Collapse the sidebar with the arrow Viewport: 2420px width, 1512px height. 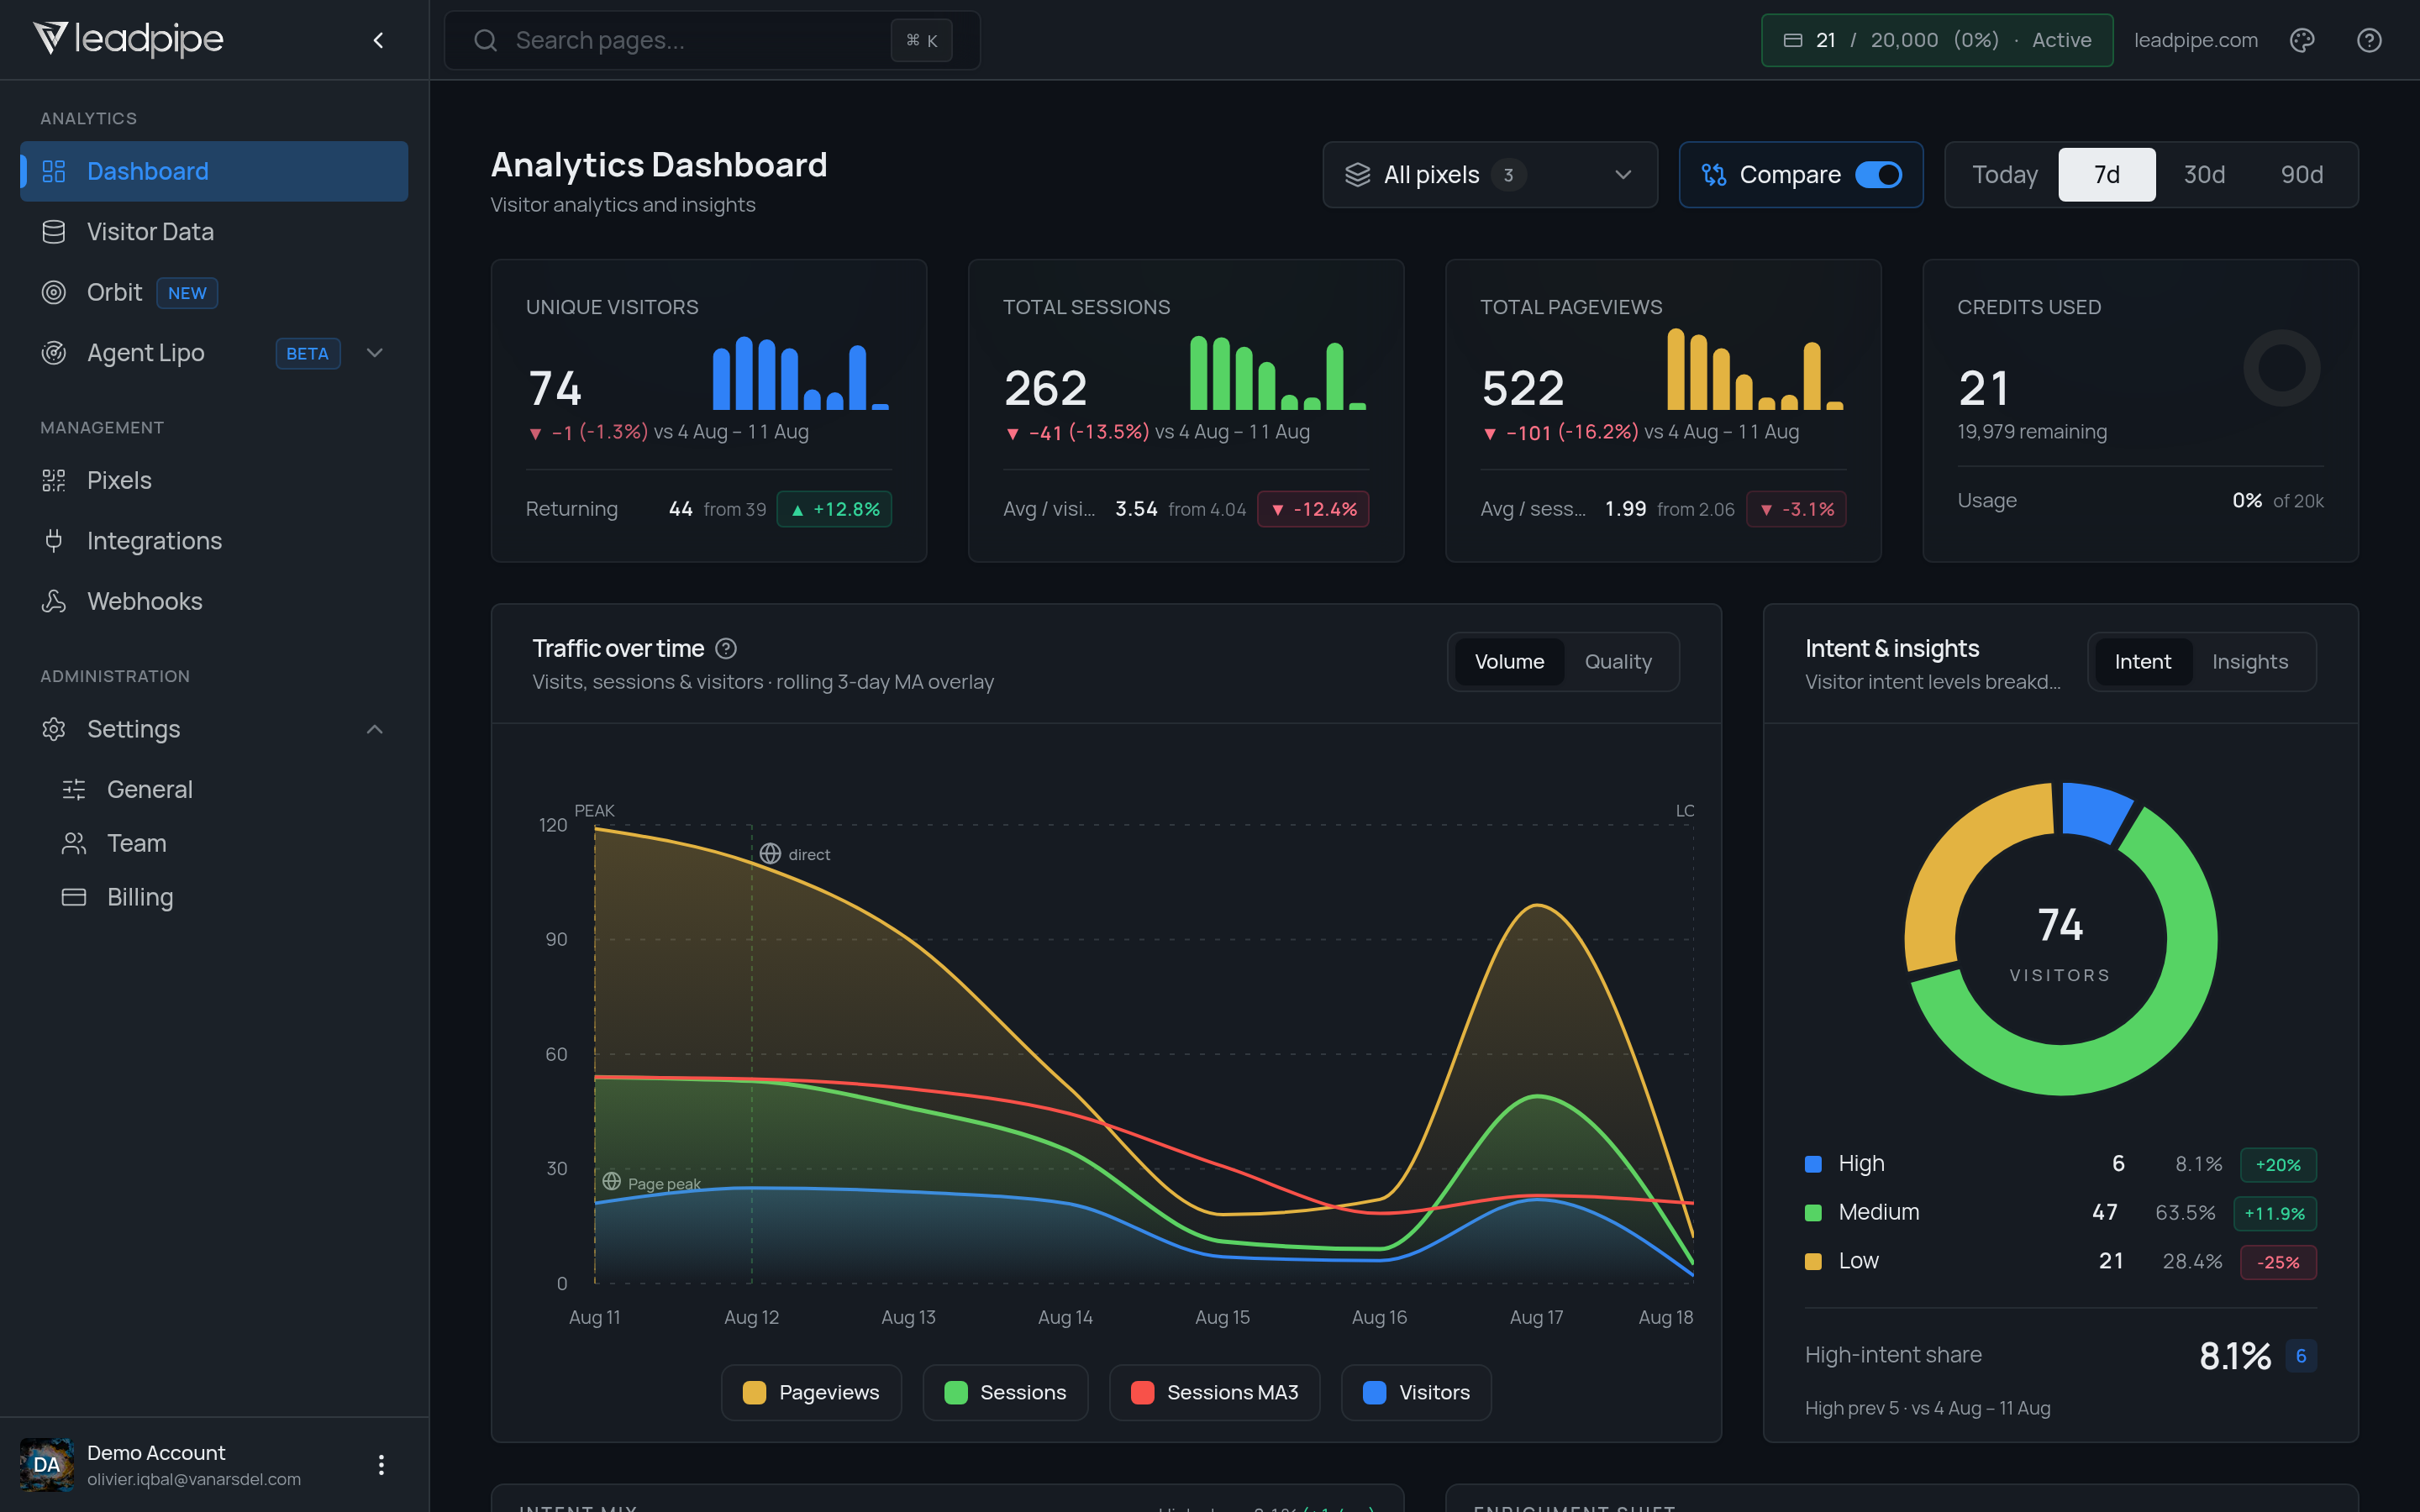click(x=378, y=40)
